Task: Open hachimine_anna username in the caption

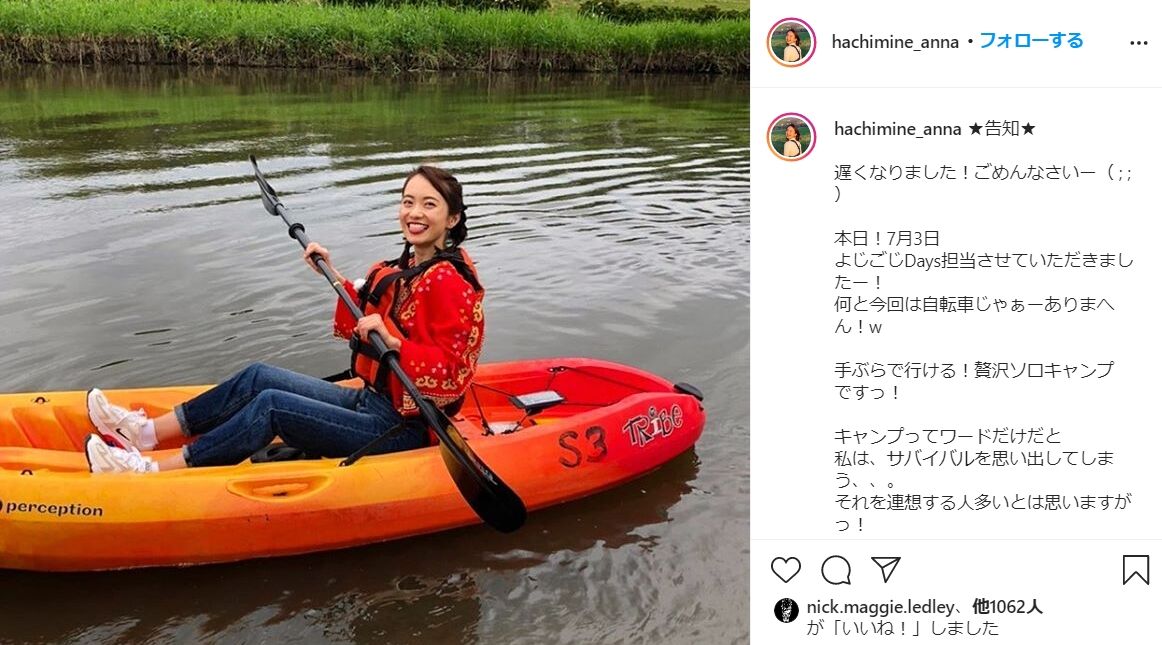Action: [897, 129]
